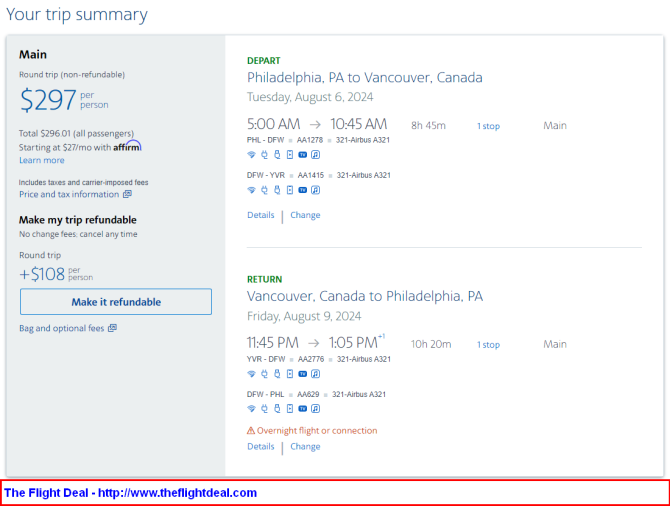
Task: Click the music icon under AA1278
Action: coord(315,155)
